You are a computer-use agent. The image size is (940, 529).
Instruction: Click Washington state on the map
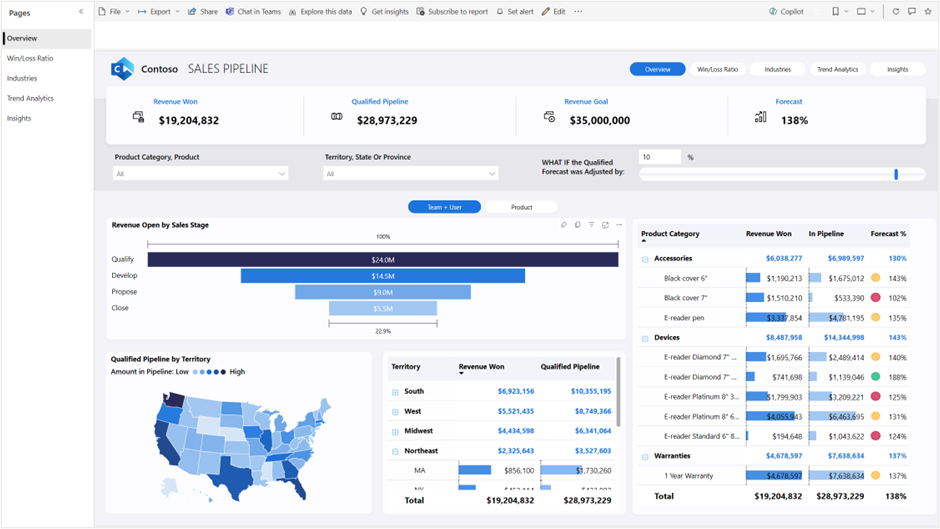pyautogui.click(x=174, y=400)
